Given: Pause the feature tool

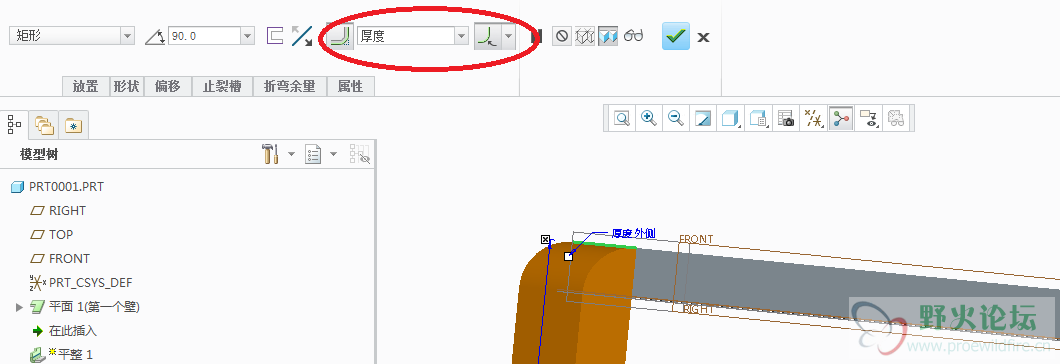Looking at the screenshot, I should 537,36.
